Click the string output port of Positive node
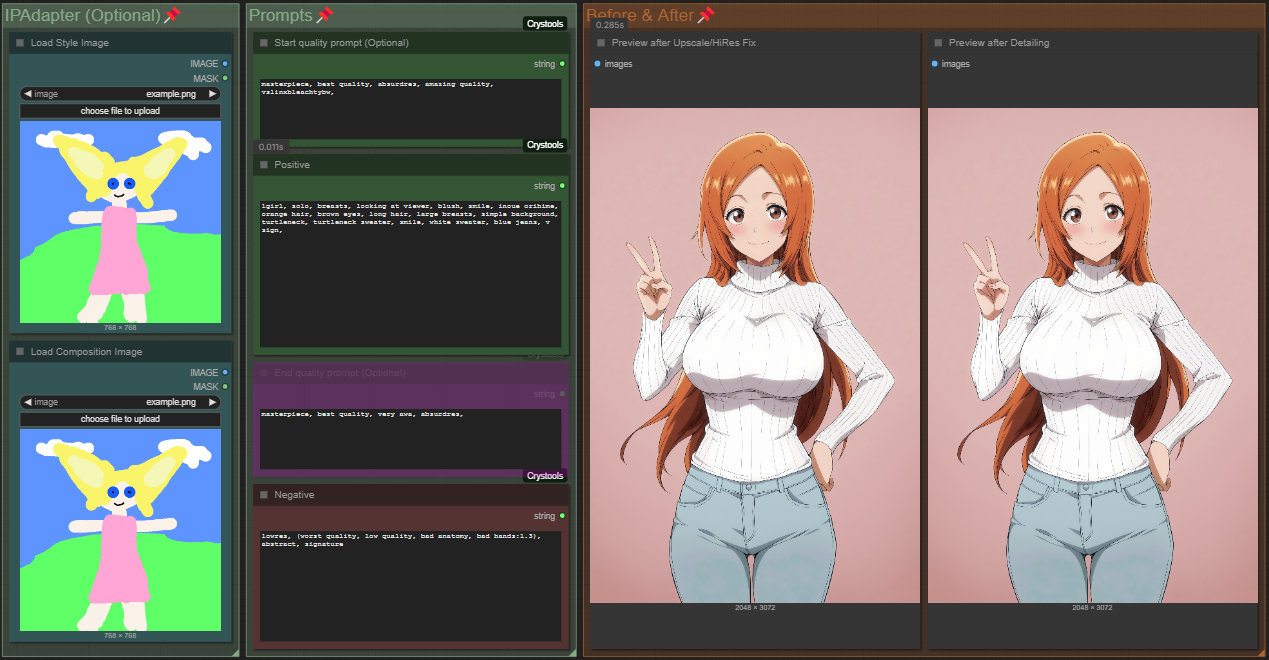 point(563,186)
